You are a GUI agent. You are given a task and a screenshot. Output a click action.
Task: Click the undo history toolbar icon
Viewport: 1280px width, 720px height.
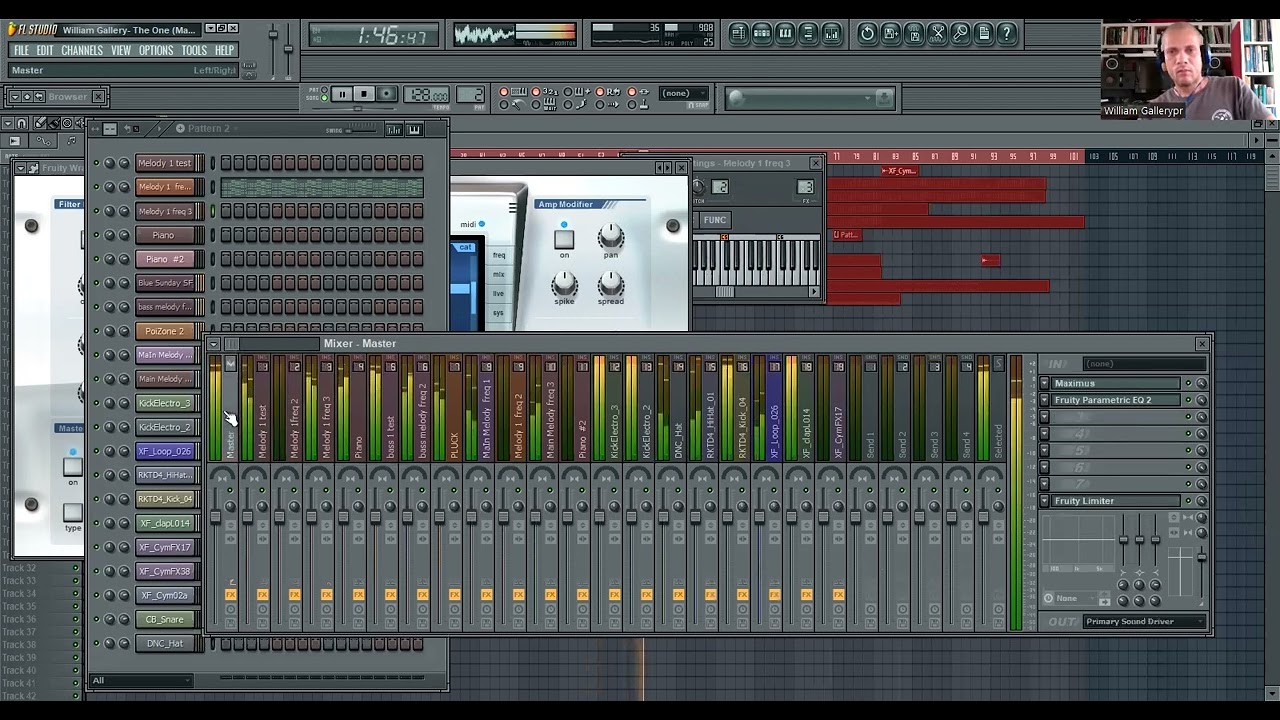click(x=867, y=33)
